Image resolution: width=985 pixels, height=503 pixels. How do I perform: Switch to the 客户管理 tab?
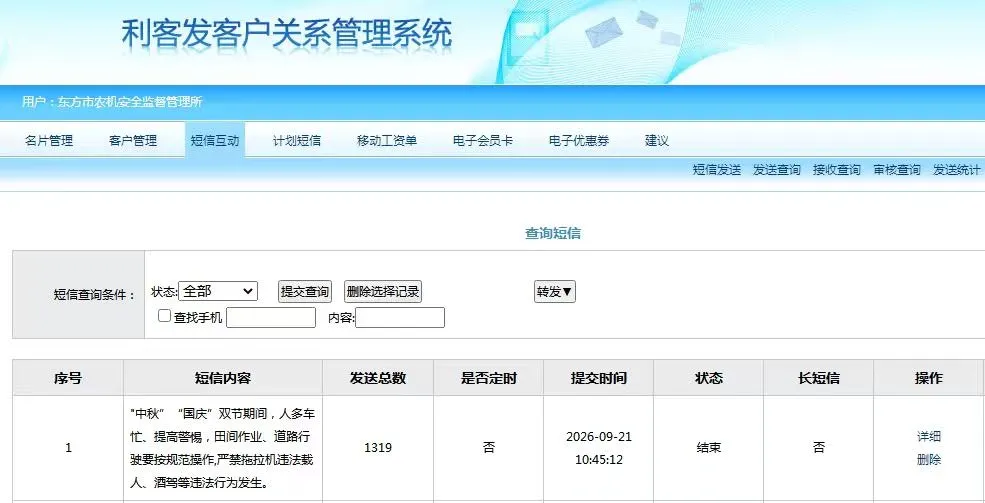coord(133,141)
